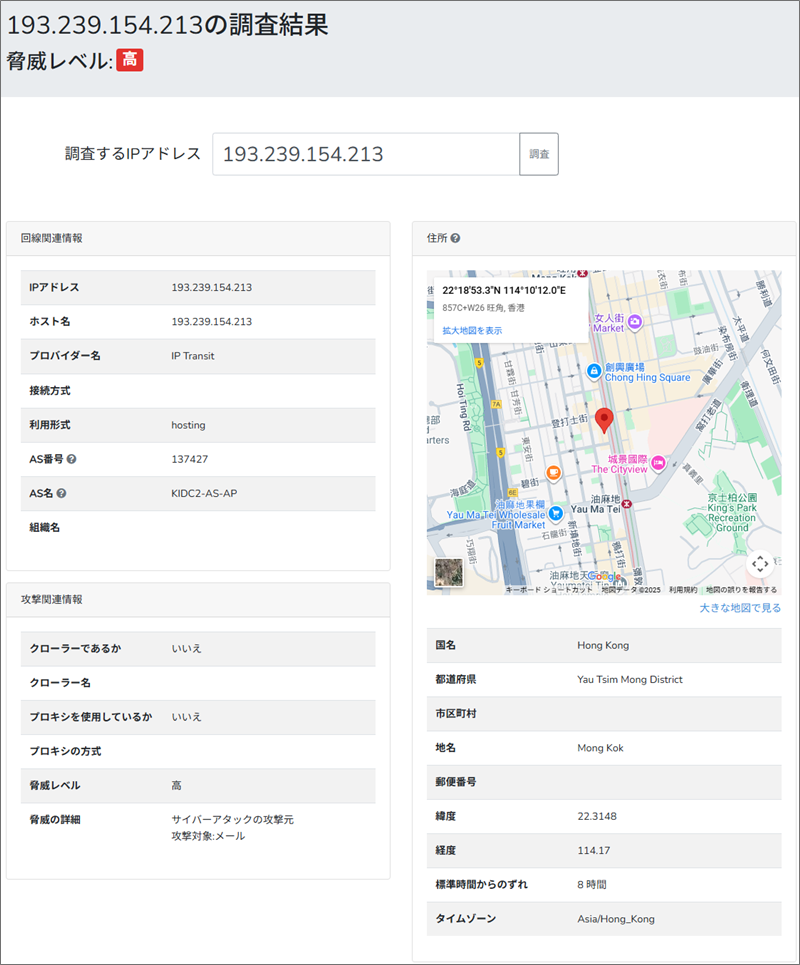Click the red 高 threat level badge
The height and width of the screenshot is (965, 800).
[130, 60]
